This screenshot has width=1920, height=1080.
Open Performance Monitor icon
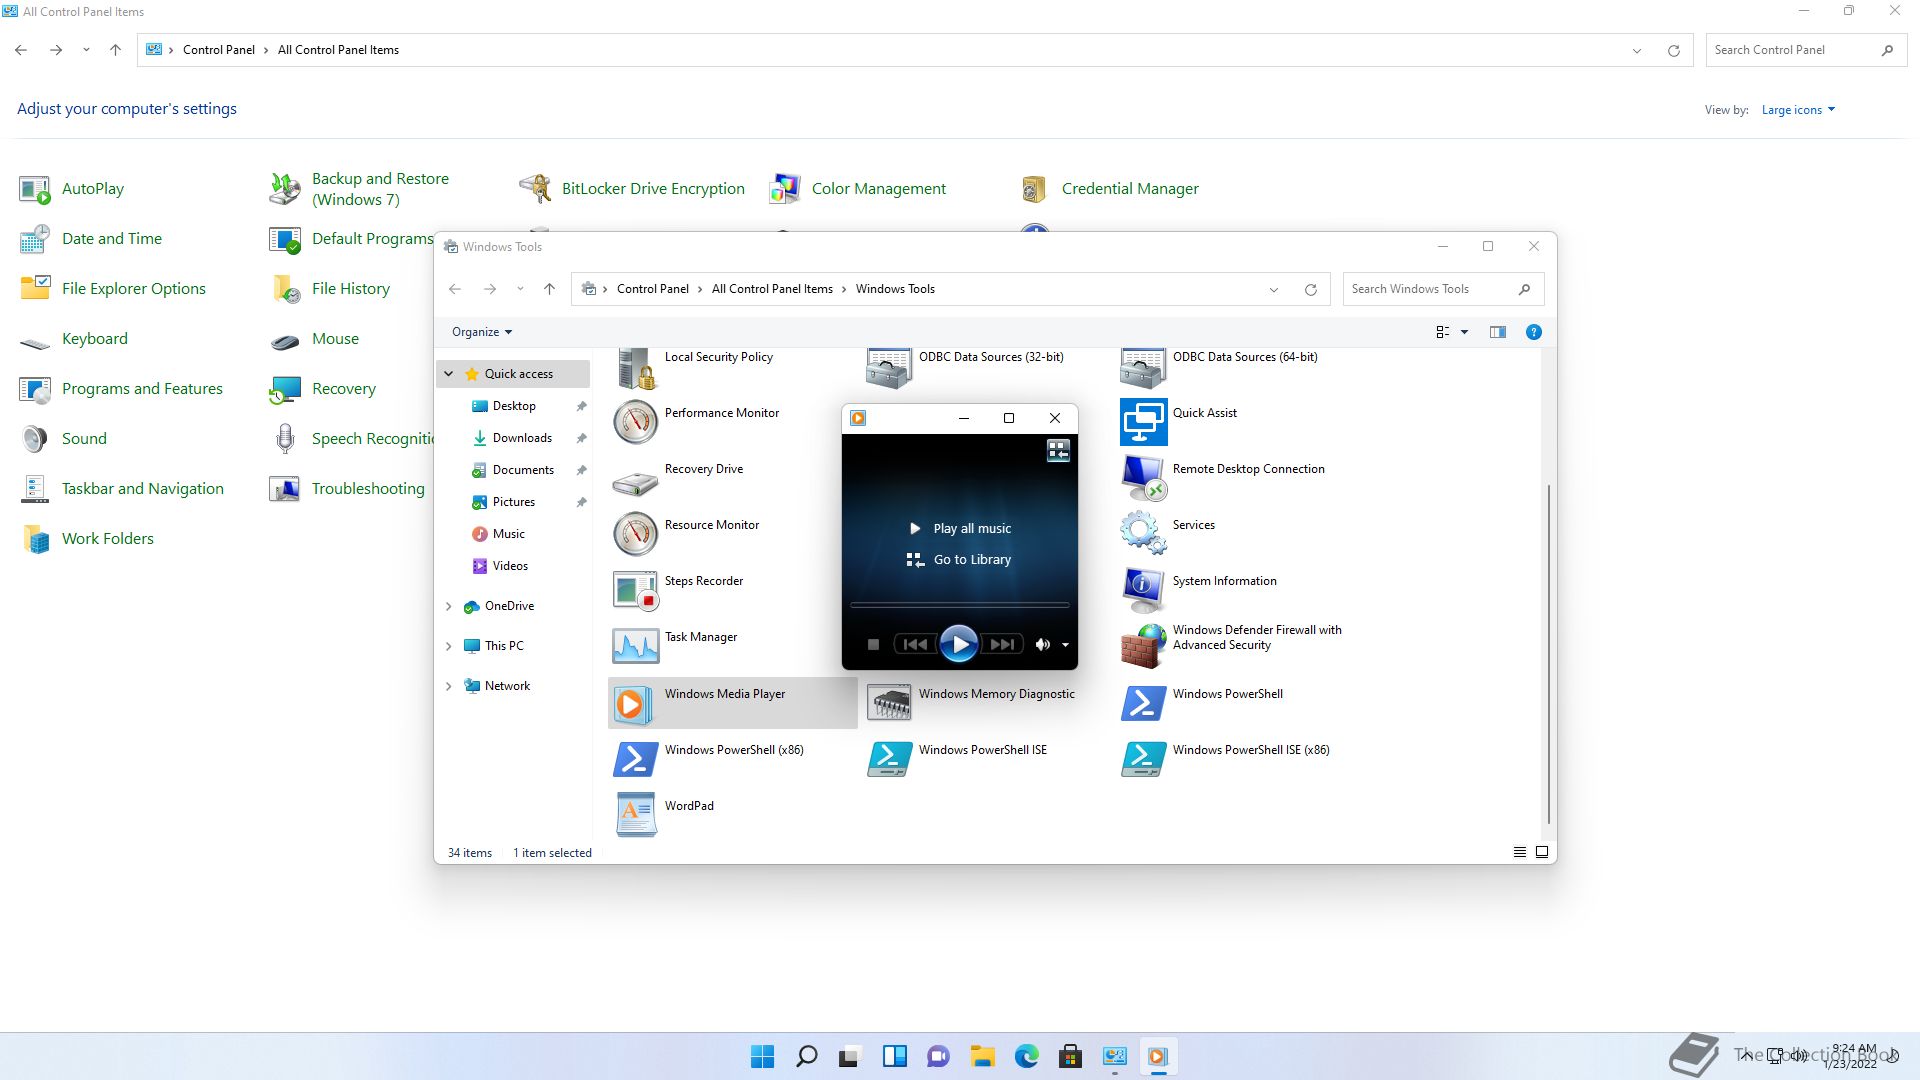(x=636, y=422)
